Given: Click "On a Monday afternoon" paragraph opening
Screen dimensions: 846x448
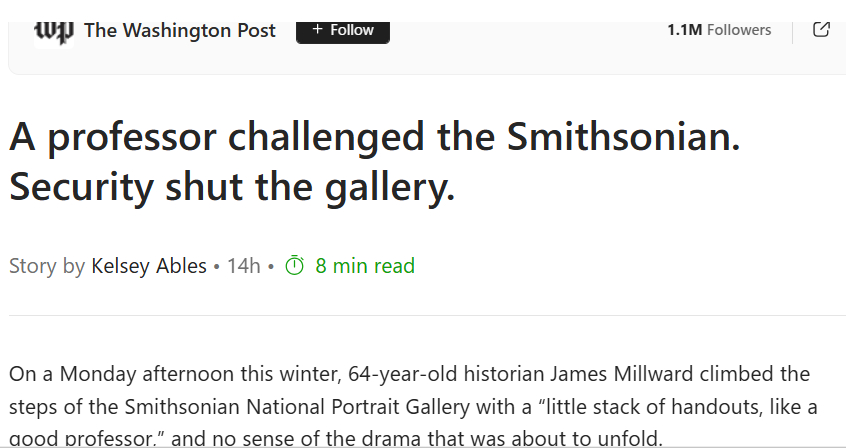Looking at the screenshot, I should tap(102, 375).
